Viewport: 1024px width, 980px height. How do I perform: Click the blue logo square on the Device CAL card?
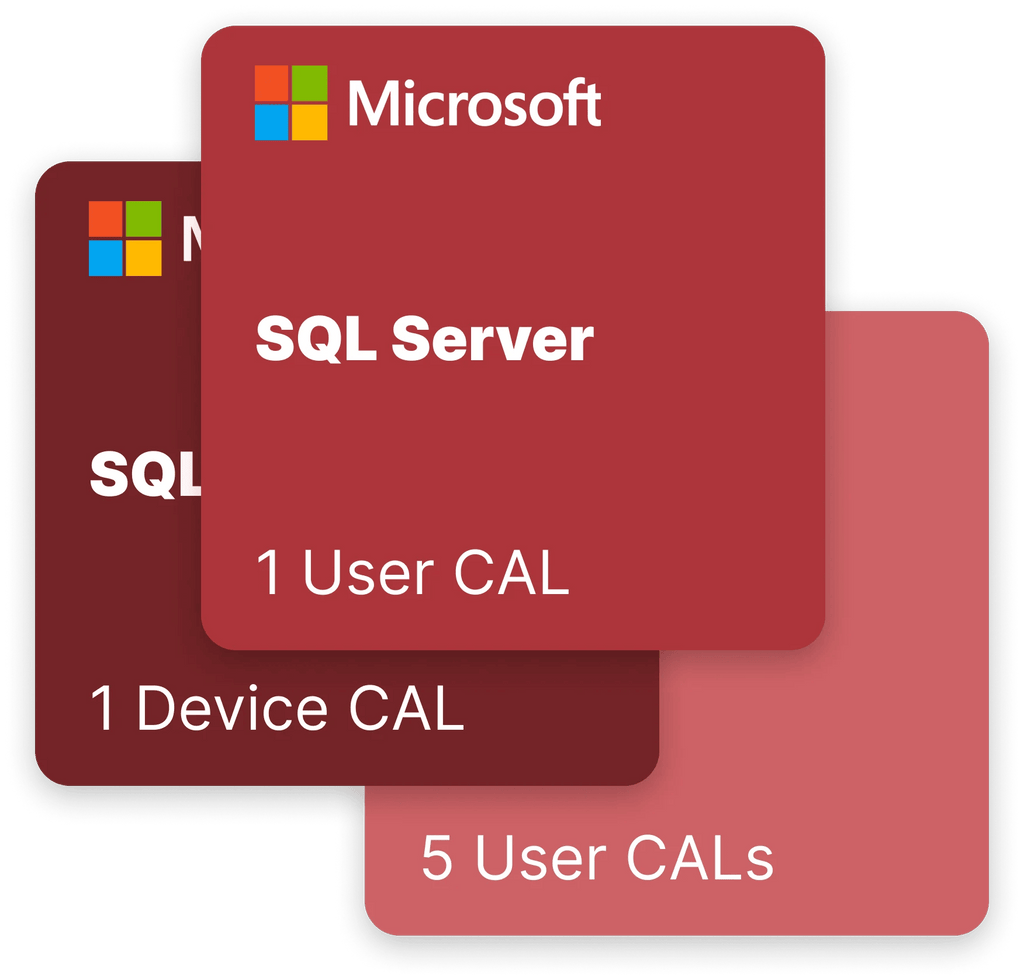pos(106,257)
